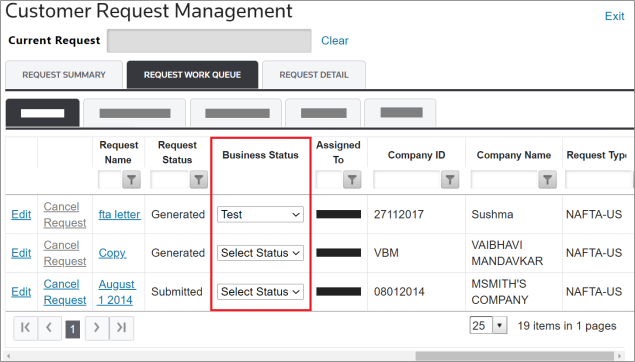
Task: Click the Company Name filter input
Action: (505, 179)
